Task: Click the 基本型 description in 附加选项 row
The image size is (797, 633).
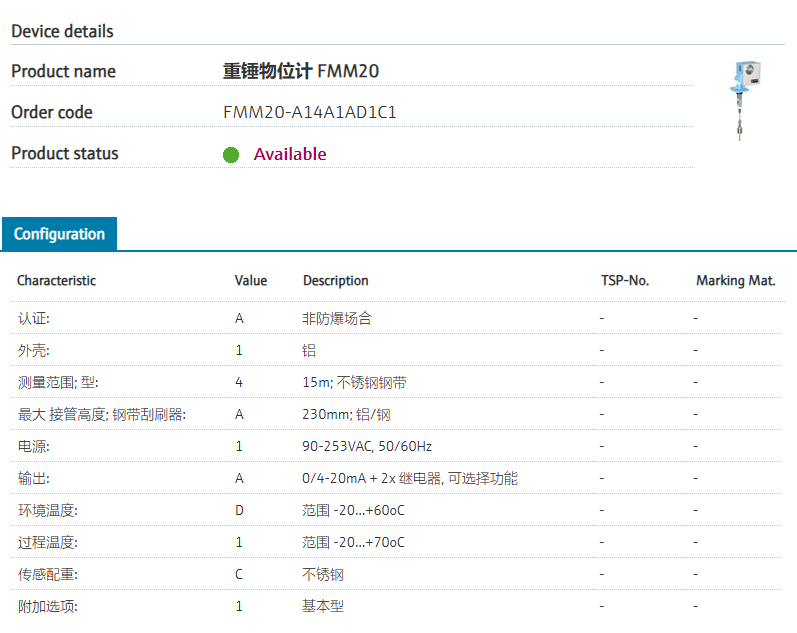Action: coord(323,606)
